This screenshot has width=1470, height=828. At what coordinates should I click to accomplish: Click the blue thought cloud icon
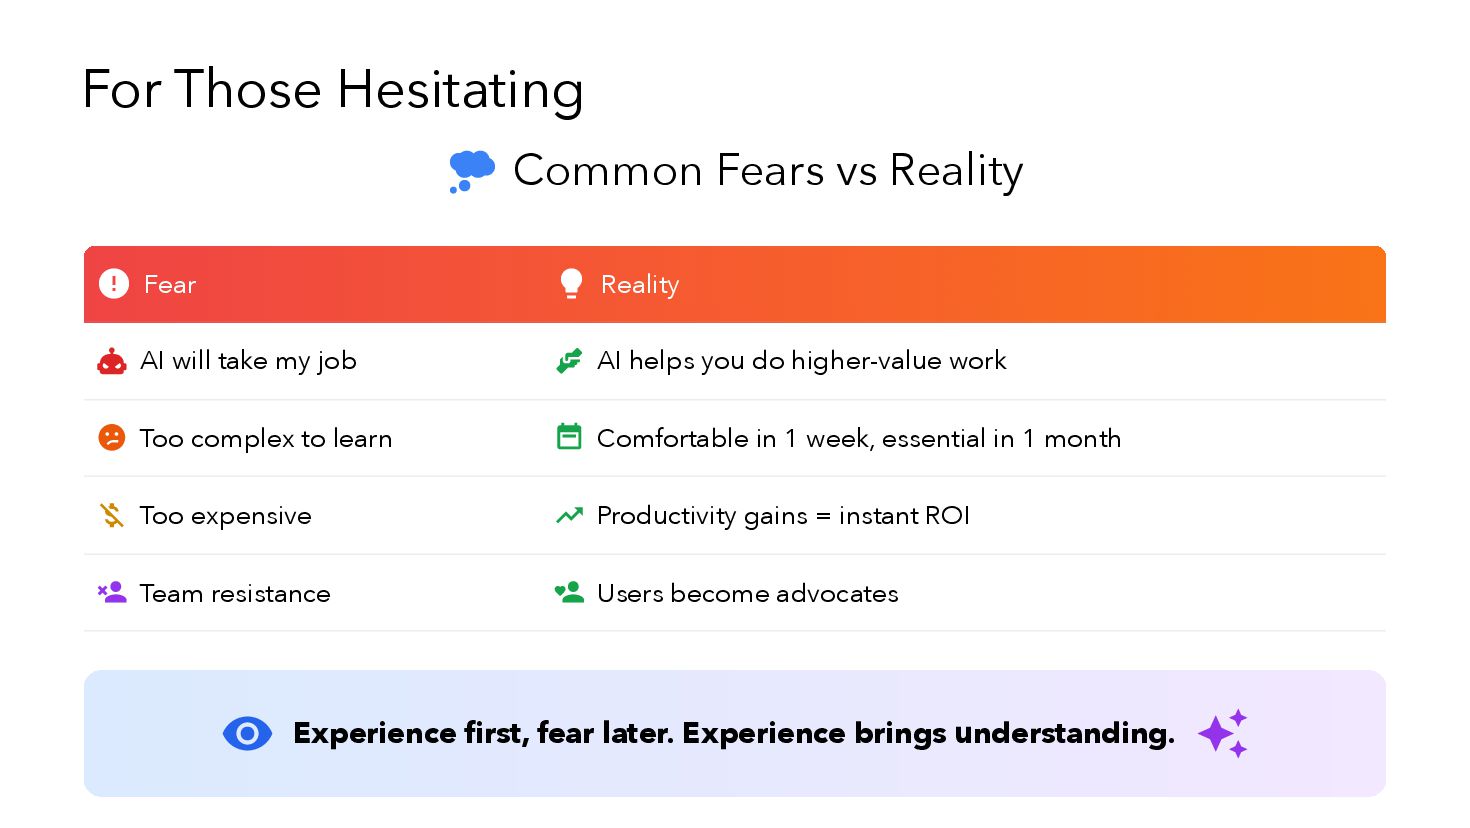[472, 171]
